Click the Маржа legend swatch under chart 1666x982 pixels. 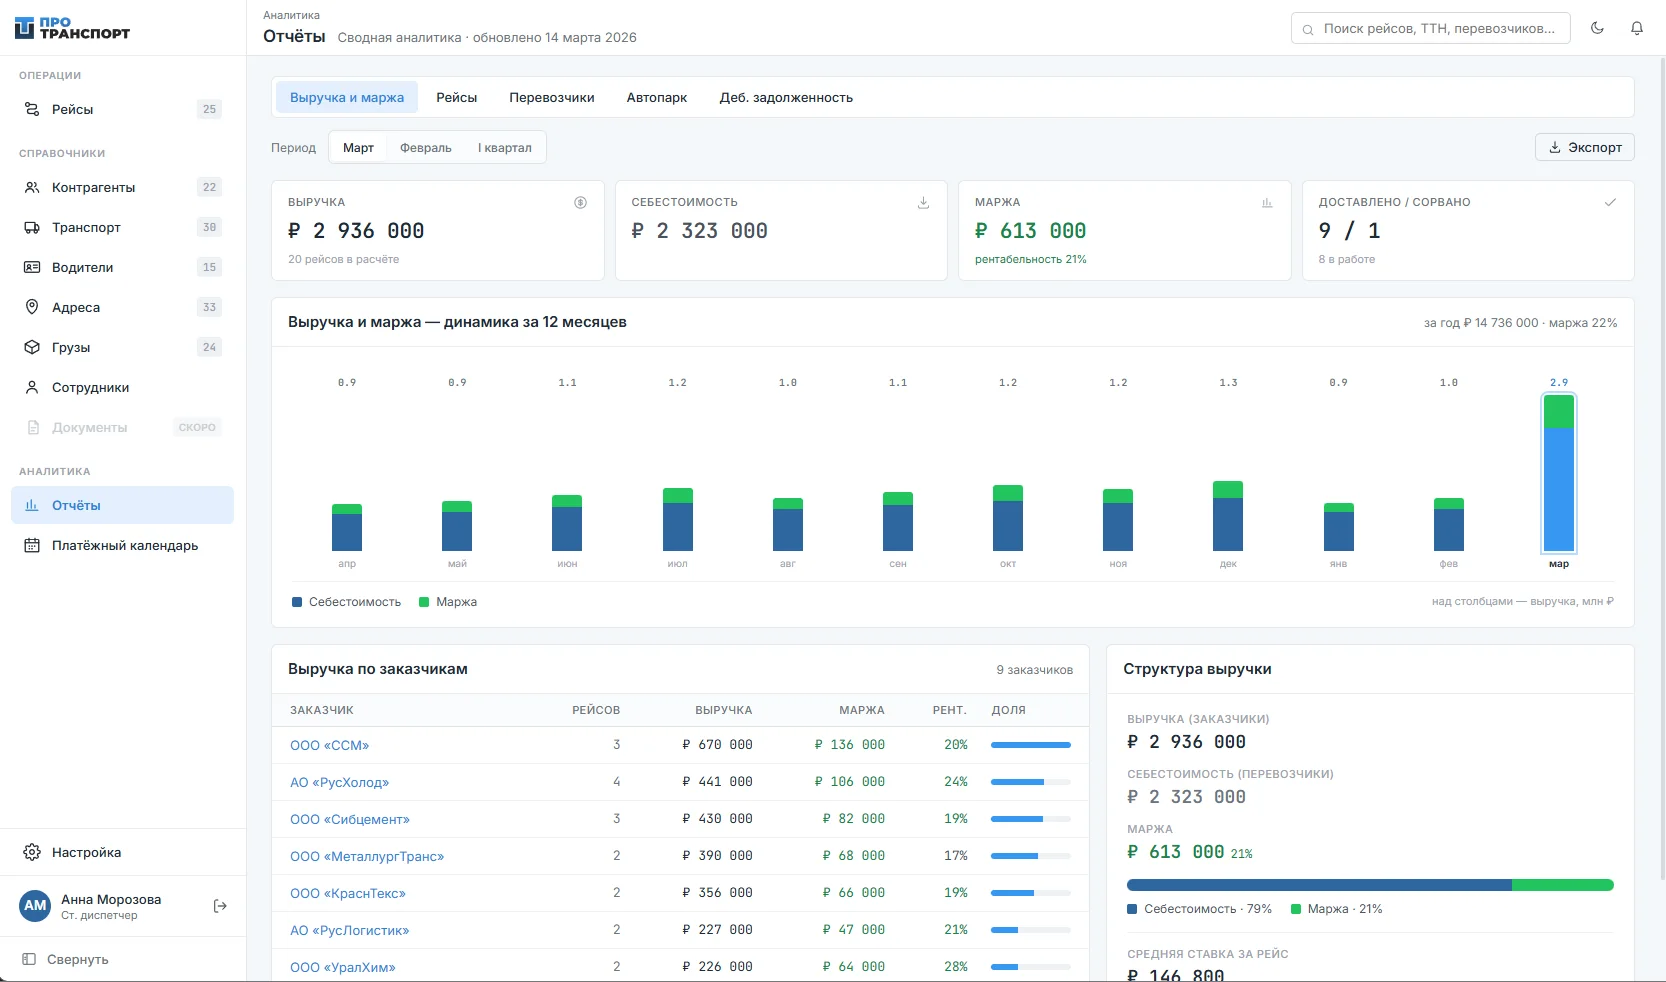(424, 602)
